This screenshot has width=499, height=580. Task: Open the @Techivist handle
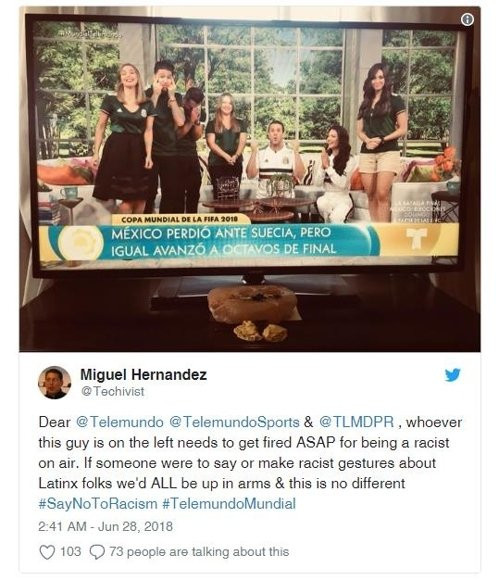112,391
